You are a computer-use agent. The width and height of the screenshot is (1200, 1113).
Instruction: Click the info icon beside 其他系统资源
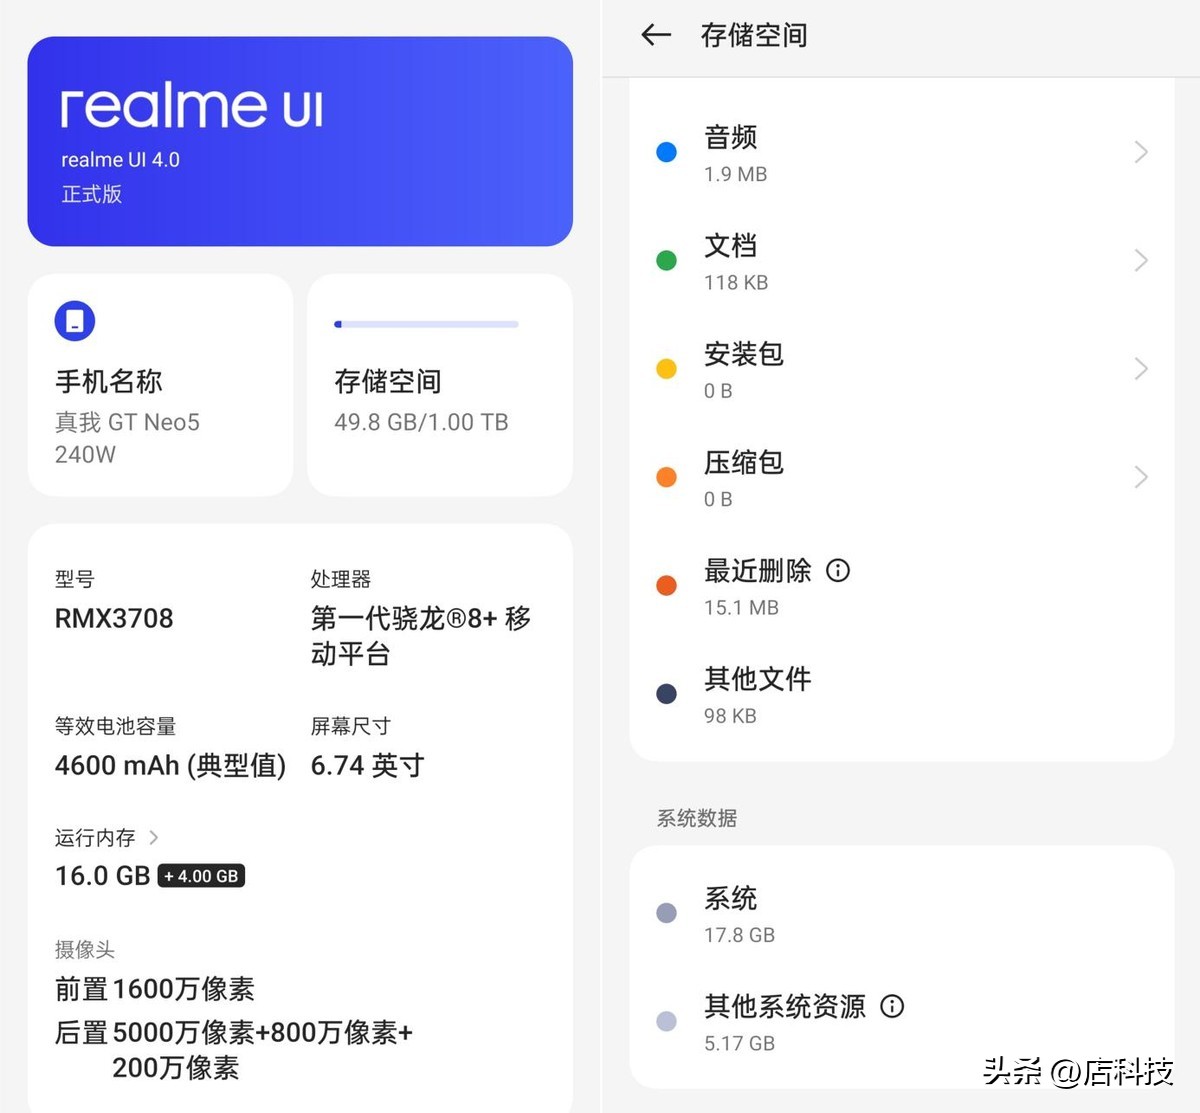pos(891,1006)
